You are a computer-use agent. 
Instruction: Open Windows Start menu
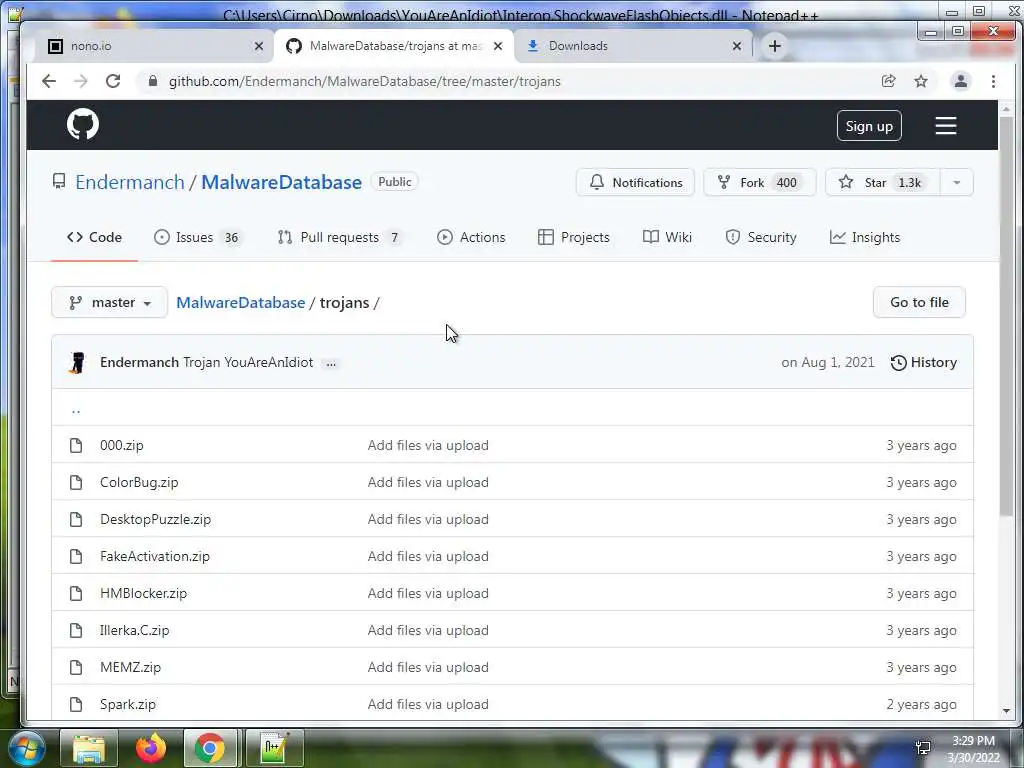26,748
